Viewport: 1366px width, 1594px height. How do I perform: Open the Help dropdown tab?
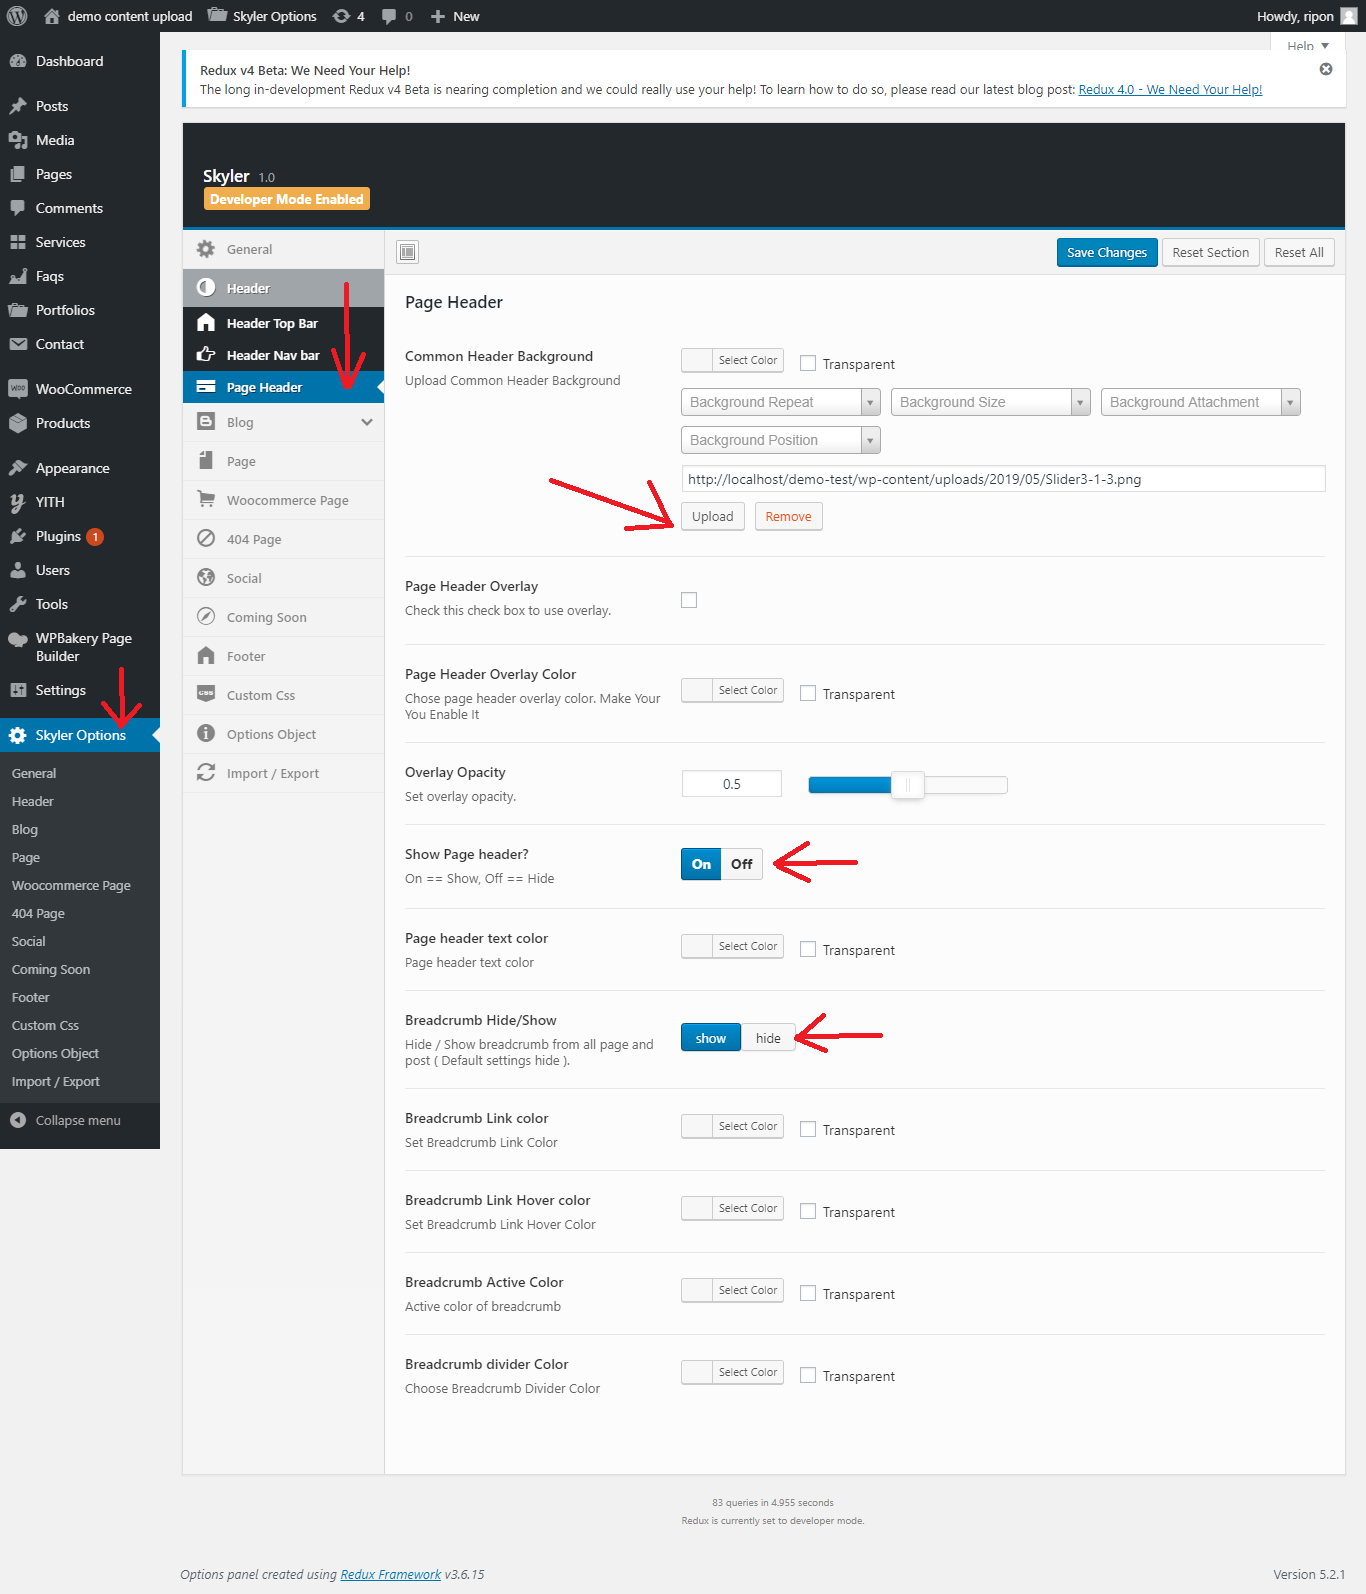(x=1308, y=44)
